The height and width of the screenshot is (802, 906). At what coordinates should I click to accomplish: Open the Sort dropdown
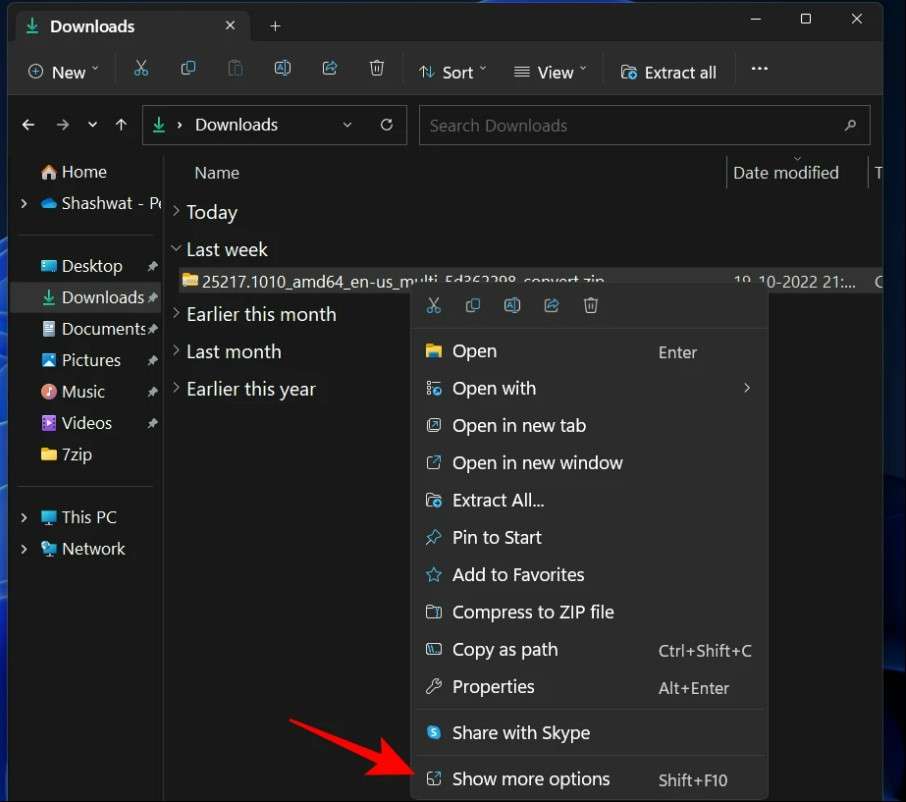452,72
